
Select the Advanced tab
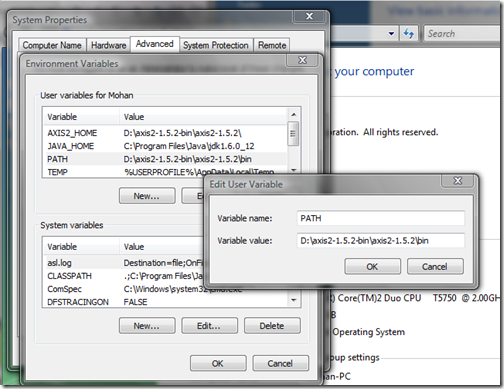pyautogui.click(x=155, y=44)
